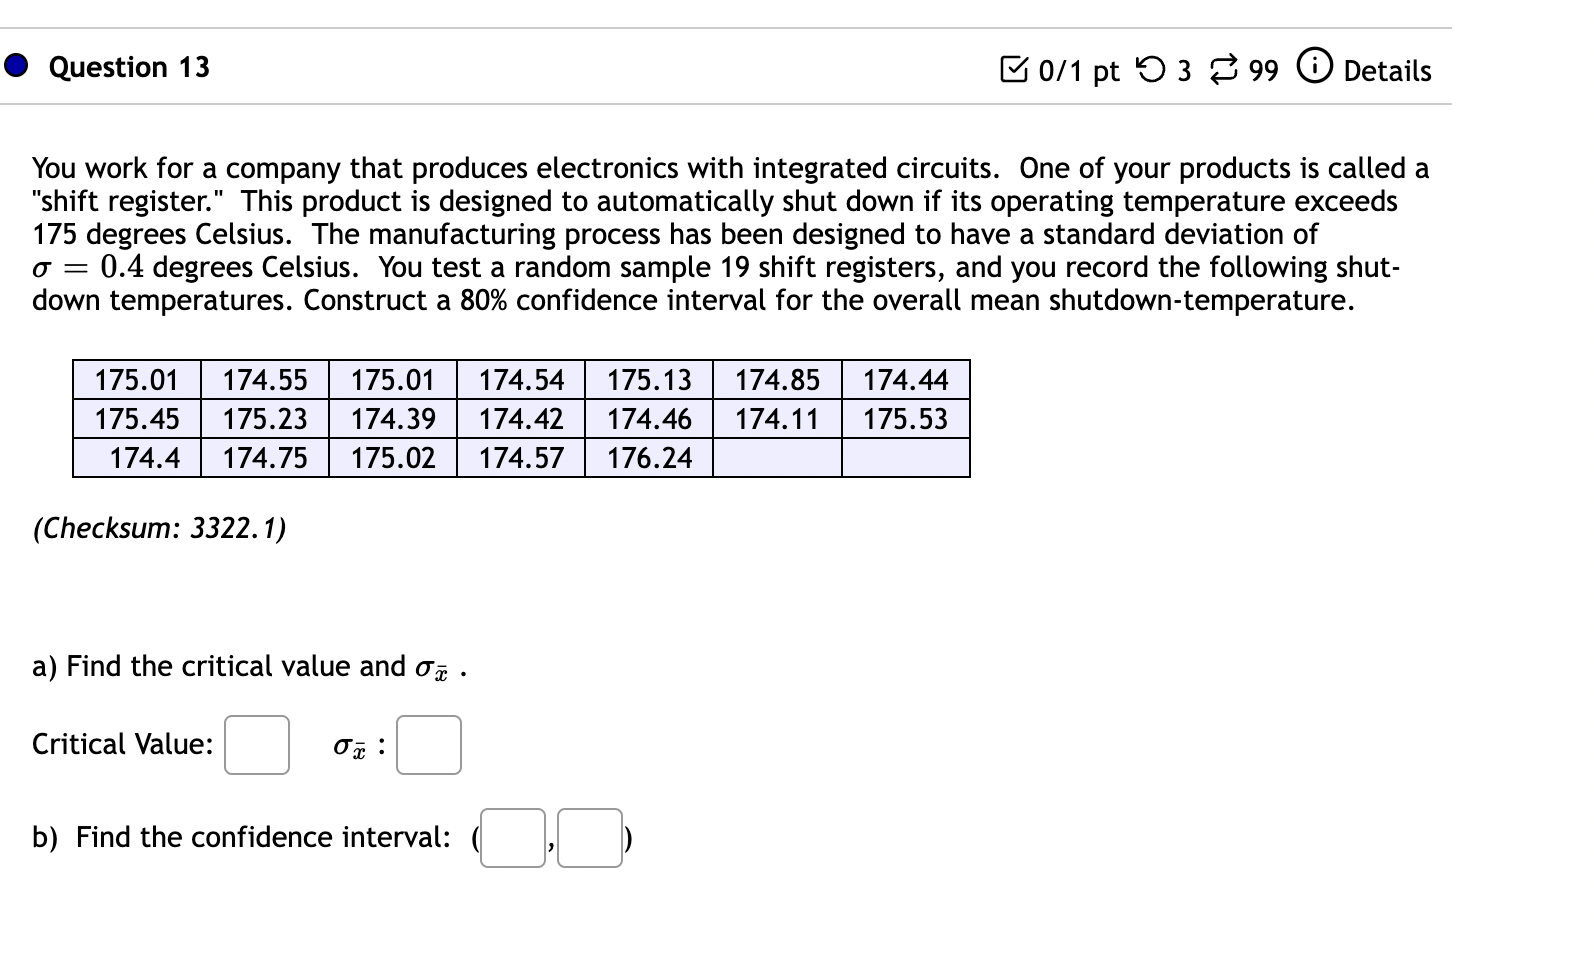1594x954 pixels.
Task: Click the Question 13 heading
Action: click(129, 67)
